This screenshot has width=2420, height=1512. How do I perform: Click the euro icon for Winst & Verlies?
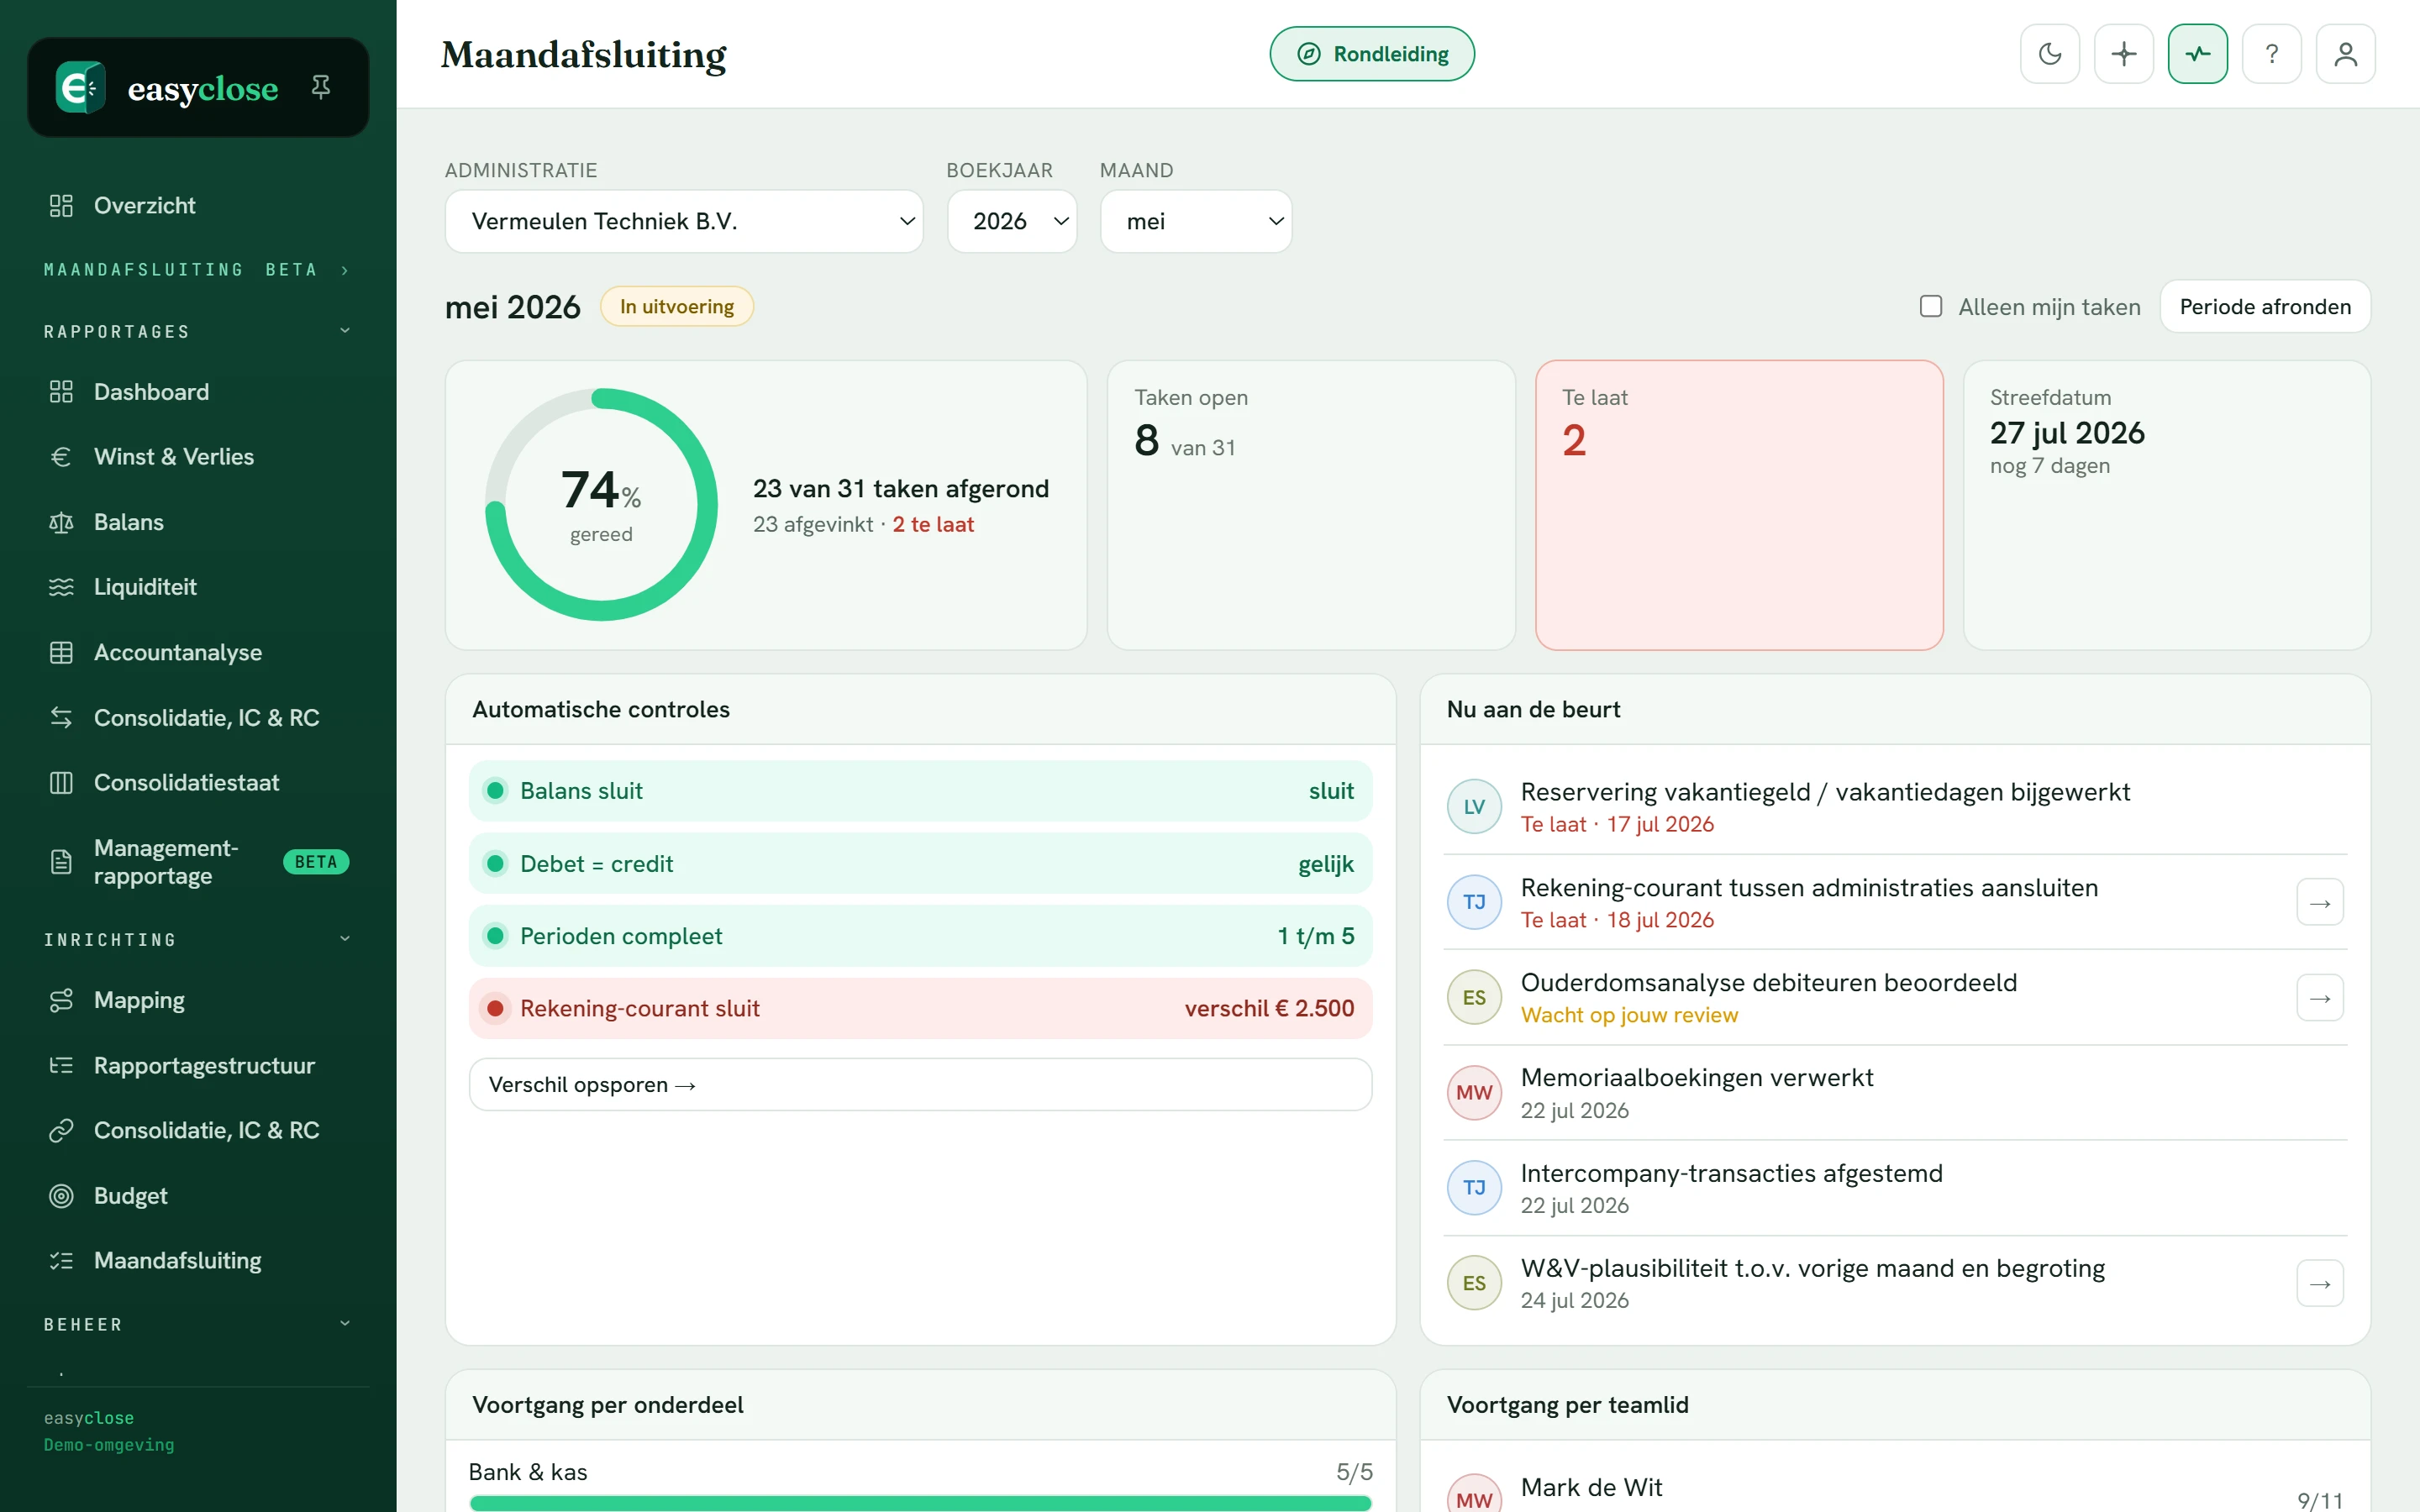[61, 457]
